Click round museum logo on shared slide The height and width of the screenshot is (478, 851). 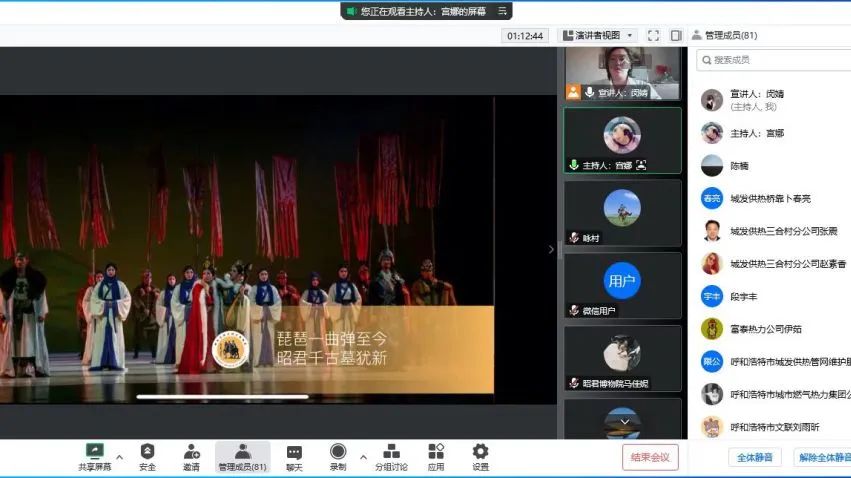(x=231, y=350)
